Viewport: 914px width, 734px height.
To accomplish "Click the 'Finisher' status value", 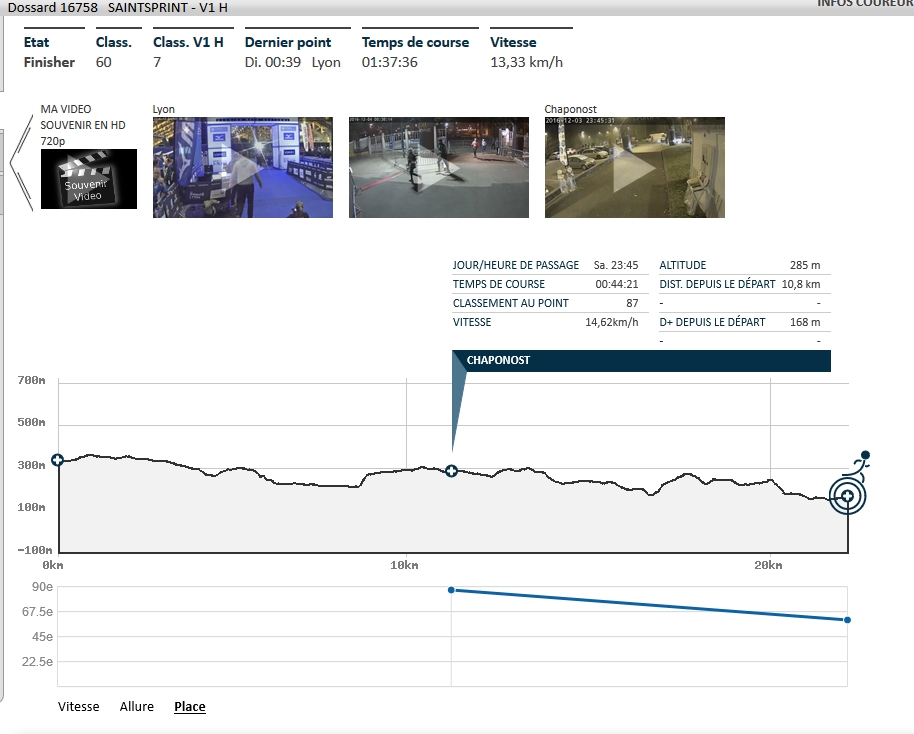I will point(49,62).
